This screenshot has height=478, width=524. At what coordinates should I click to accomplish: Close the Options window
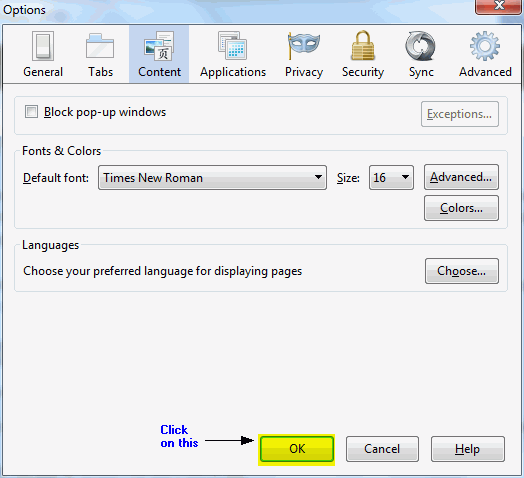point(499,6)
